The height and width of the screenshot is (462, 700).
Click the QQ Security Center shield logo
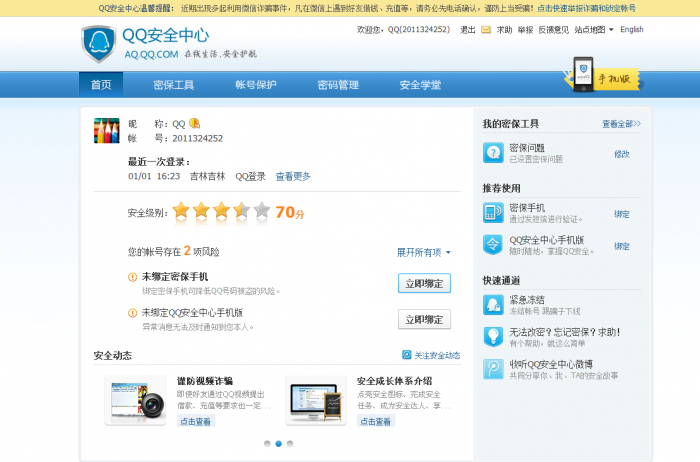(99, 44)
